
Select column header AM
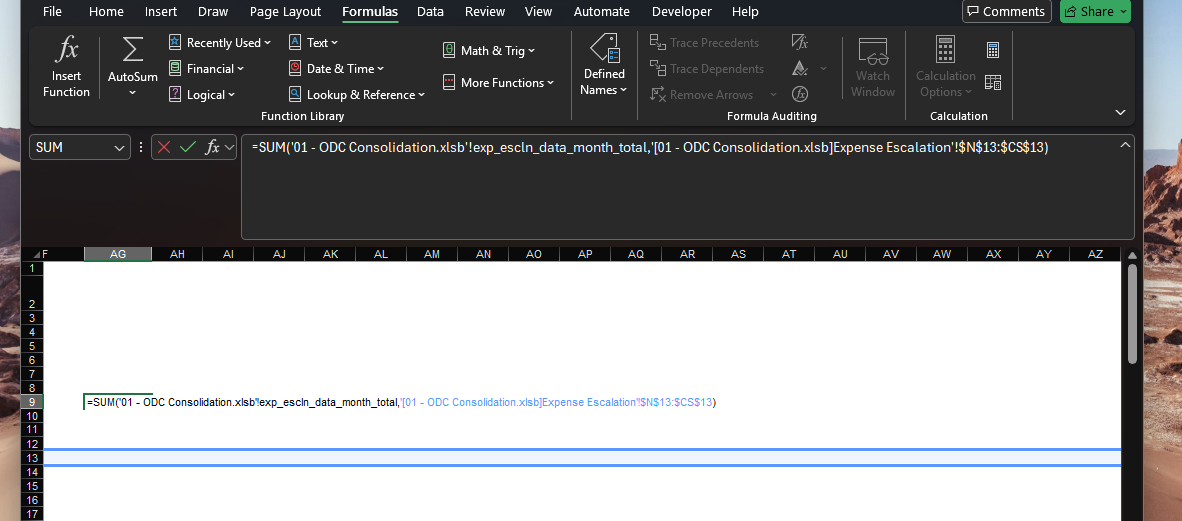tap(432, 254)
